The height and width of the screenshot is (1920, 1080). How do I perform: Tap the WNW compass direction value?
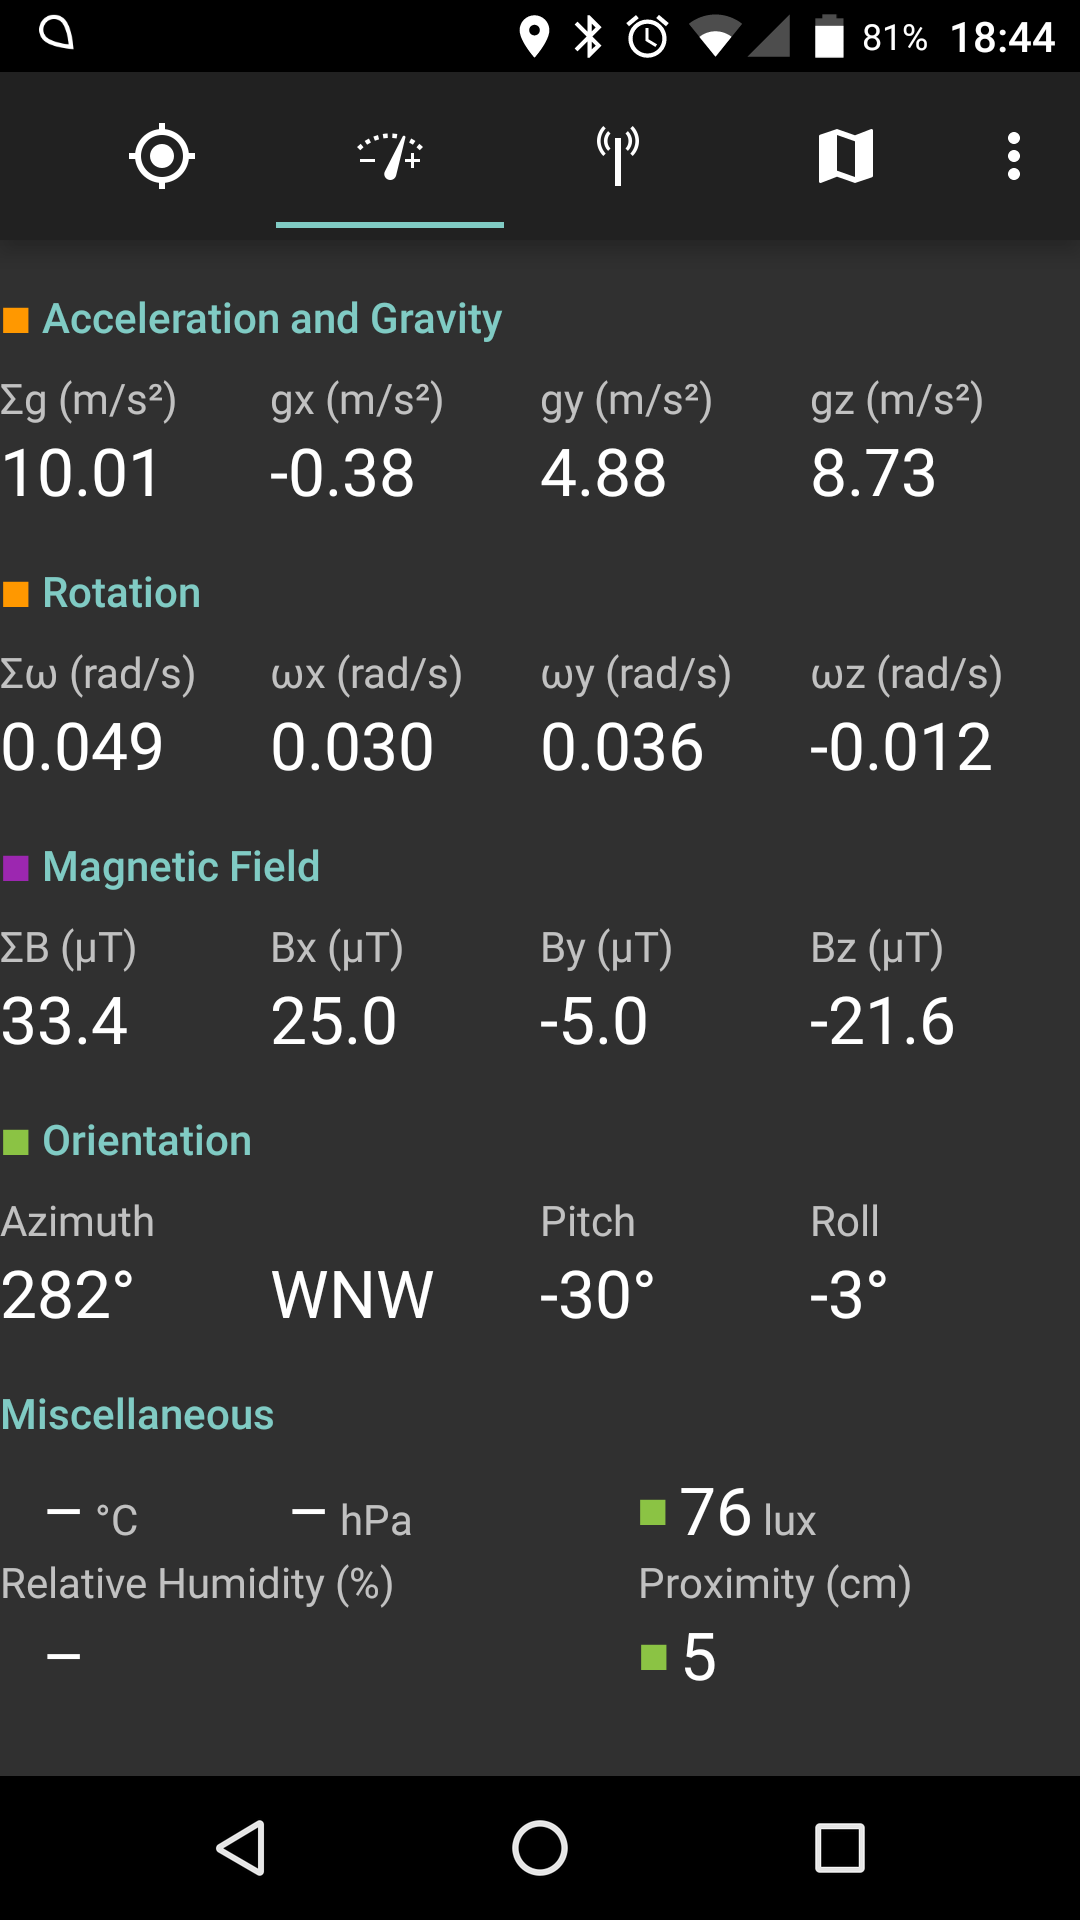pyautogui.click(x=352, y=1295)
